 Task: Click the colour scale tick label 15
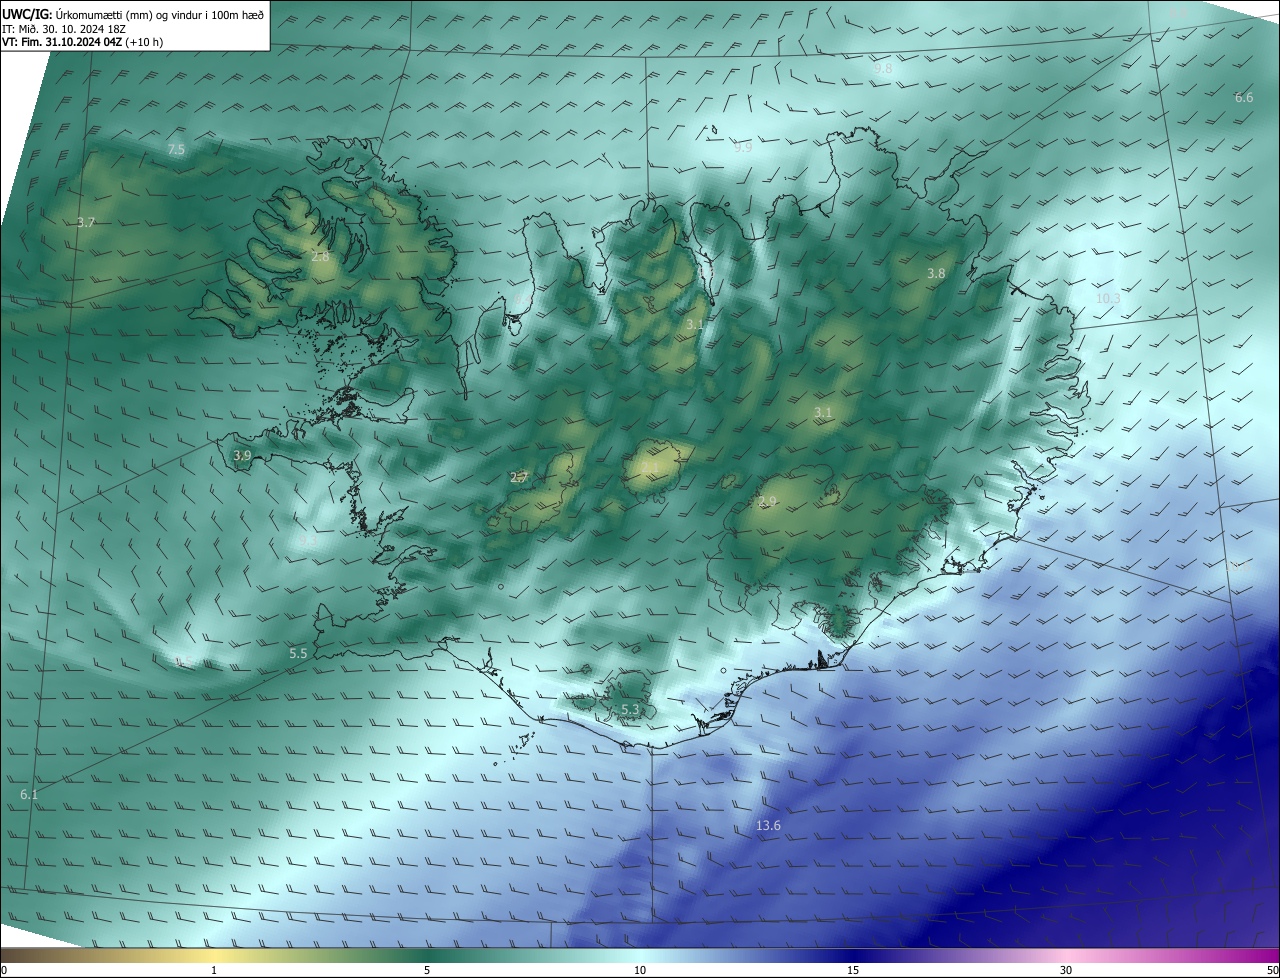click(853, 970)
